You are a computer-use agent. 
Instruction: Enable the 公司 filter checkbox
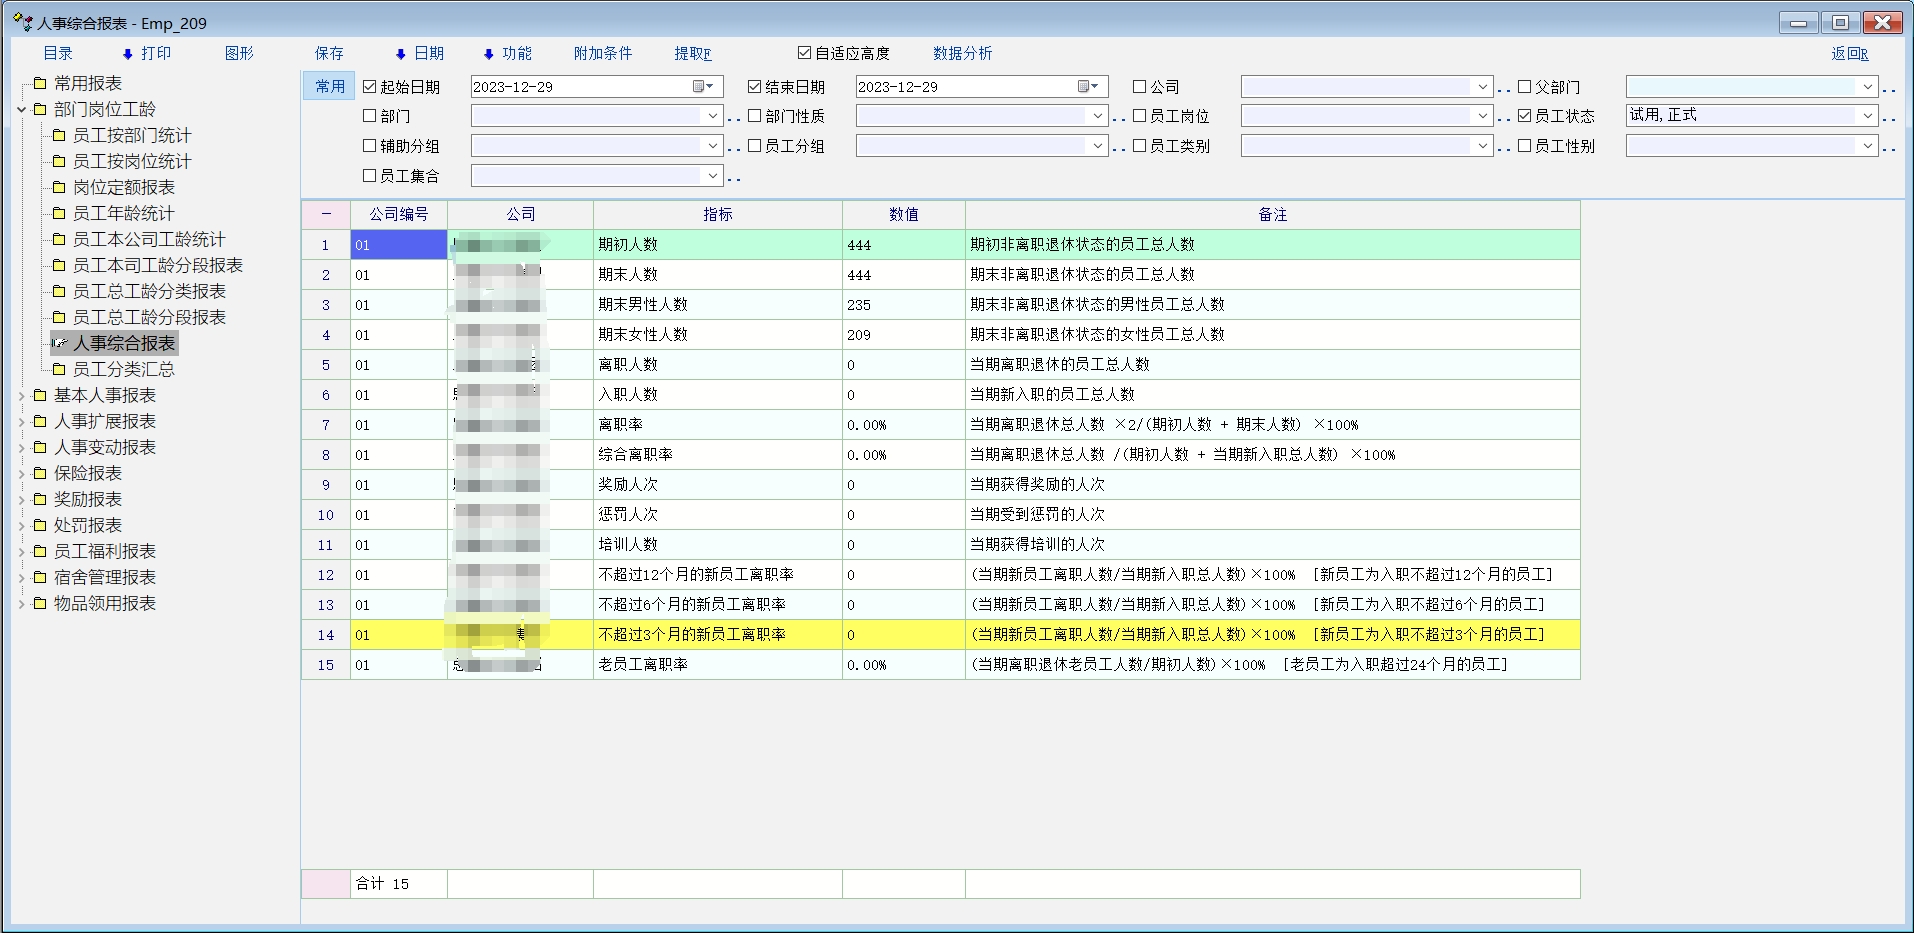(1139, 87)
